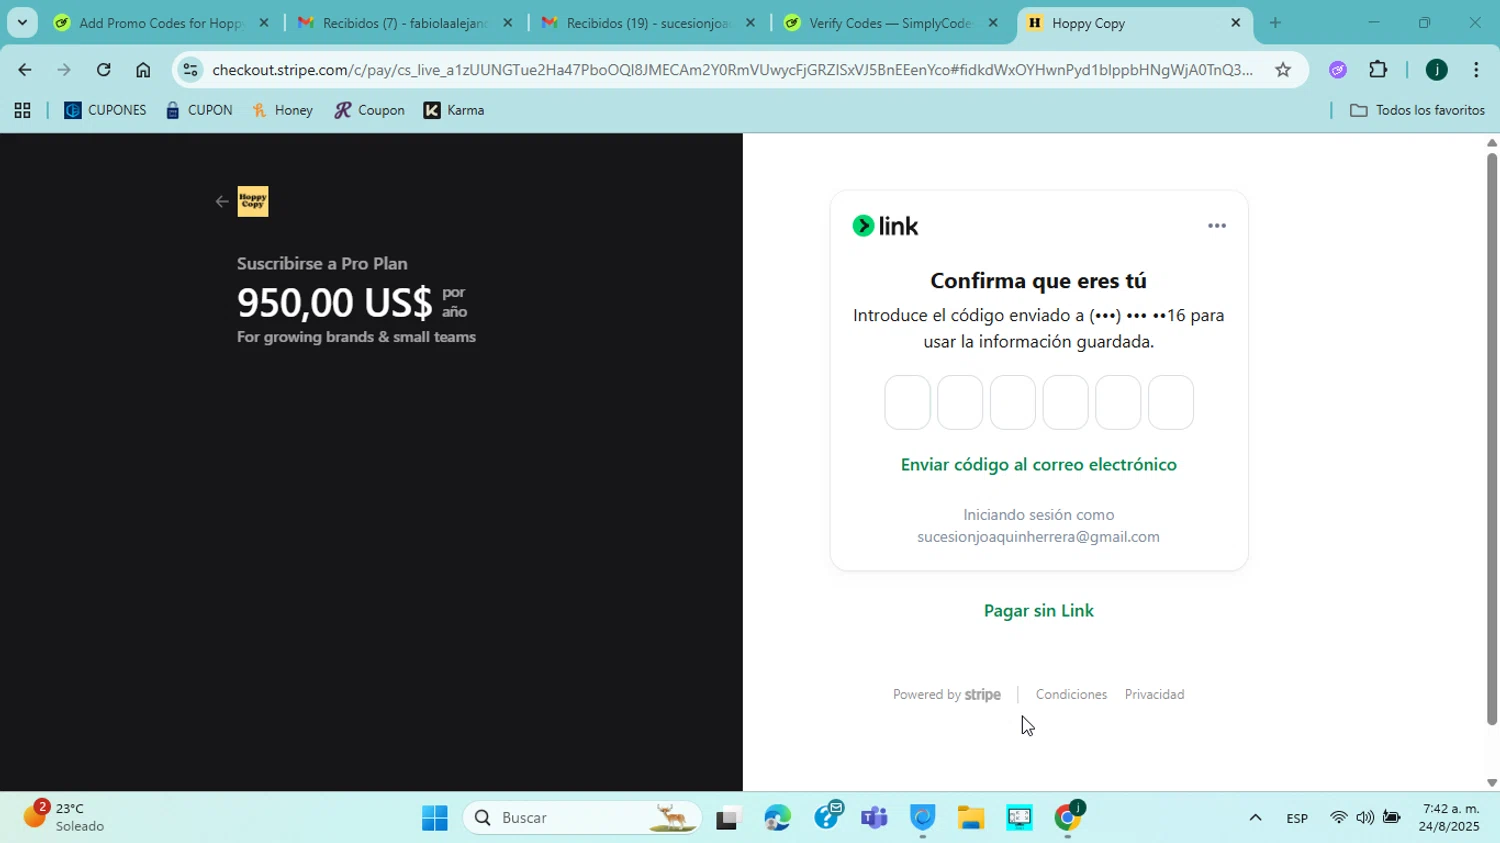
Task: Open the CUPONES bookmark
Action: [x=105, y=111]
